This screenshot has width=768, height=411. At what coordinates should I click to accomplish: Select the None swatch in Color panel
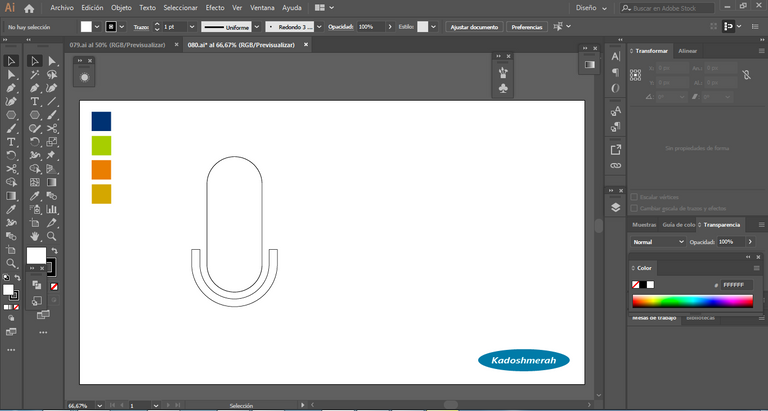coord(635,285)
